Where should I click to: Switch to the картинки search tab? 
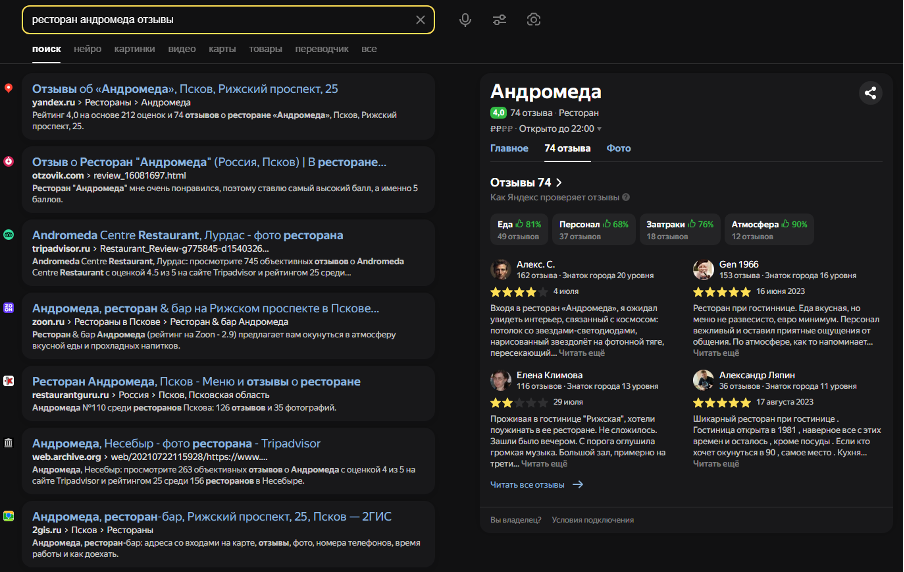pyautogui.click(x=134, y=49)
